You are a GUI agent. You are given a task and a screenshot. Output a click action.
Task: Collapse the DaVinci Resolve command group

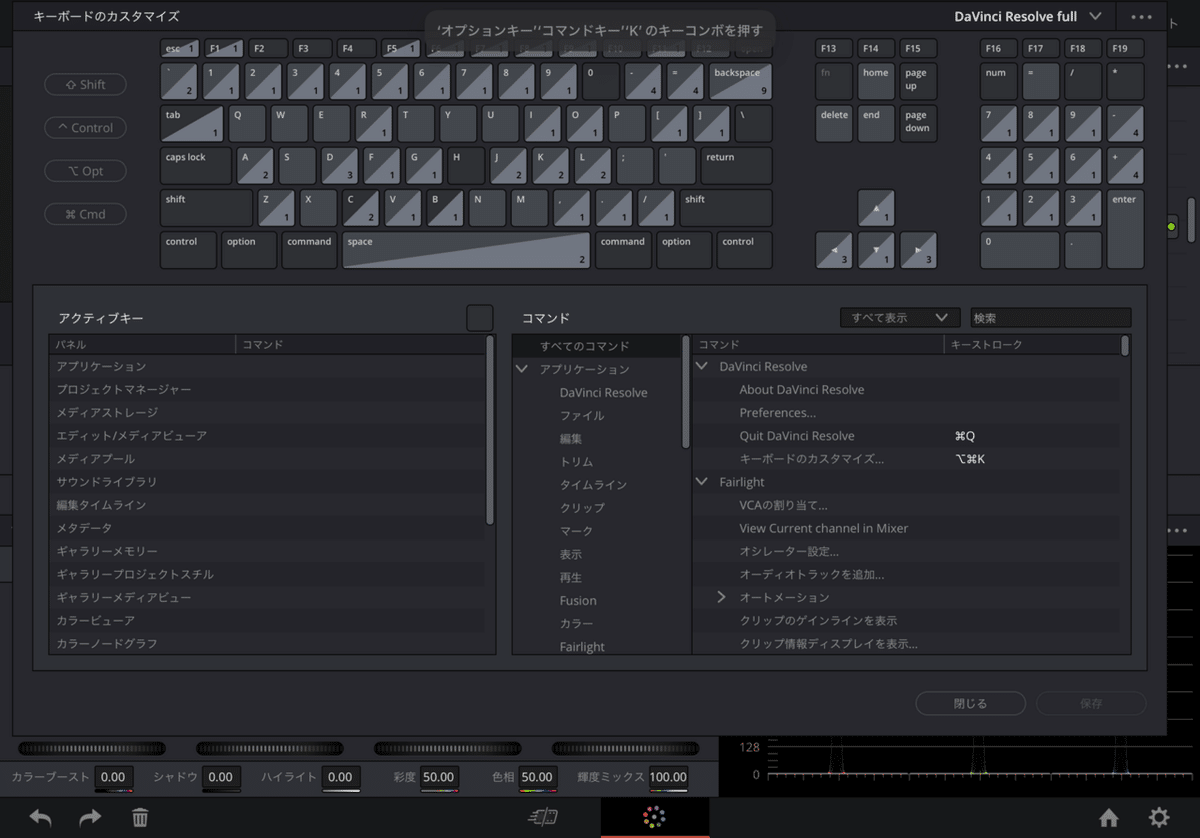click(x=702, y=366)
